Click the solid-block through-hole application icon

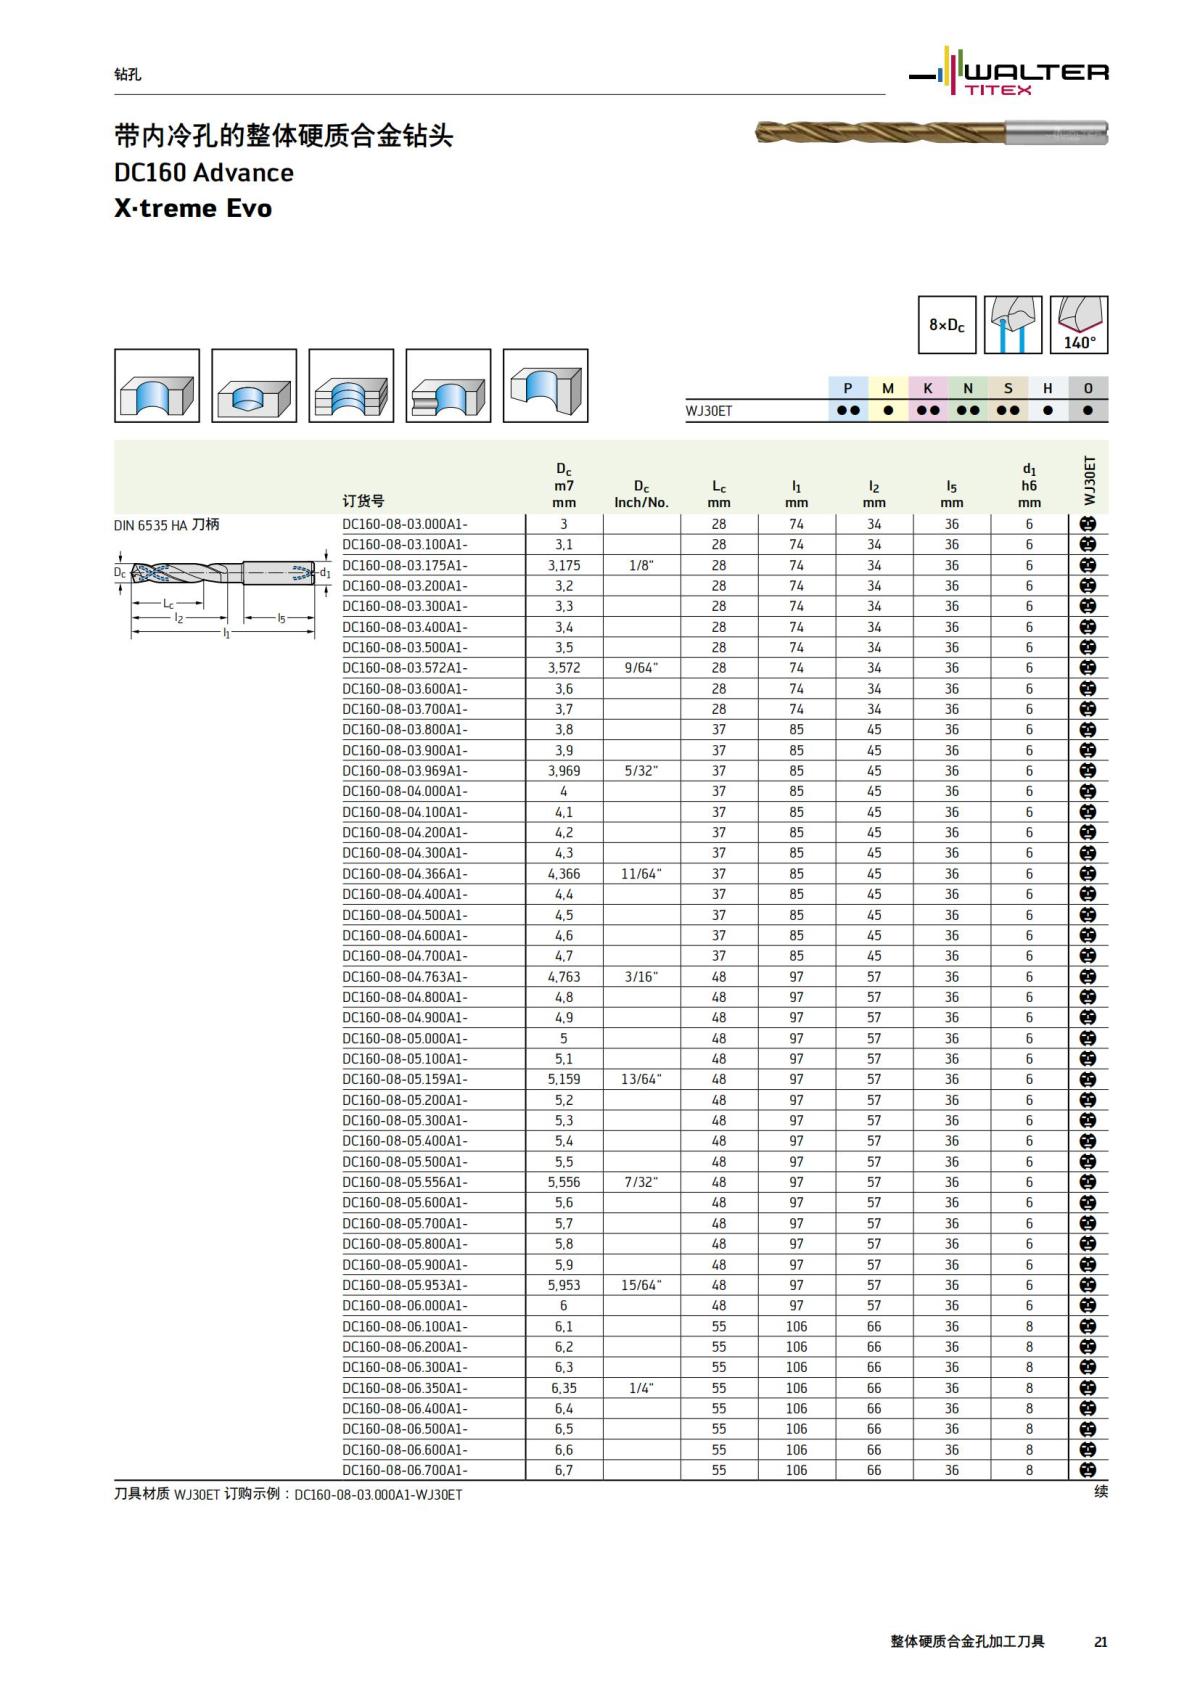[x=157, y=386]
